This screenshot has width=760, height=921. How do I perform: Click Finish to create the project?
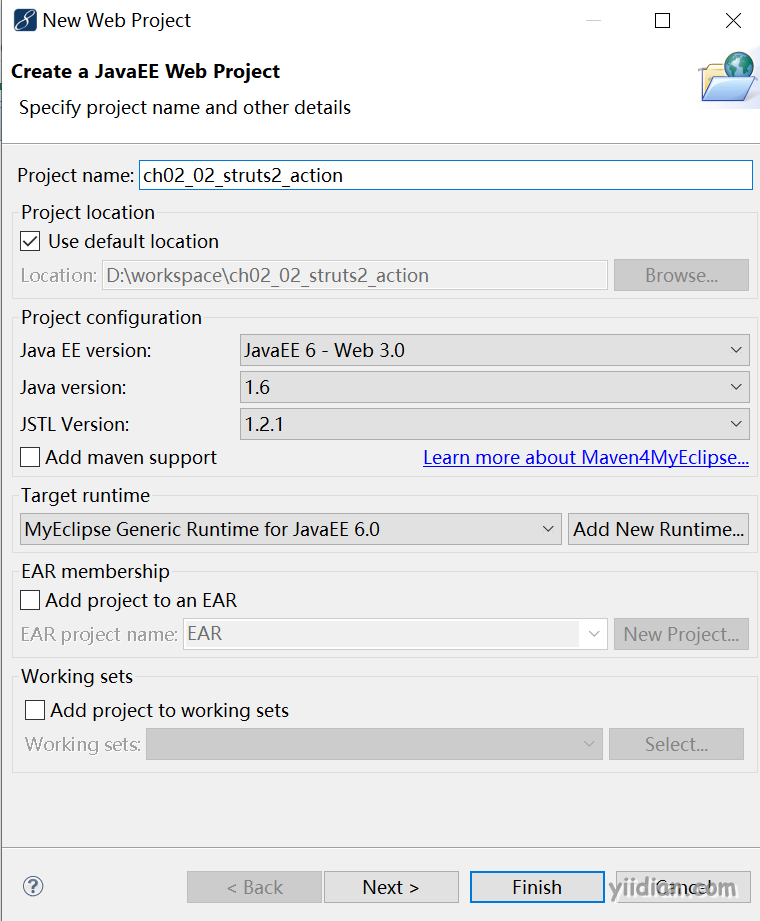[537, 887]
